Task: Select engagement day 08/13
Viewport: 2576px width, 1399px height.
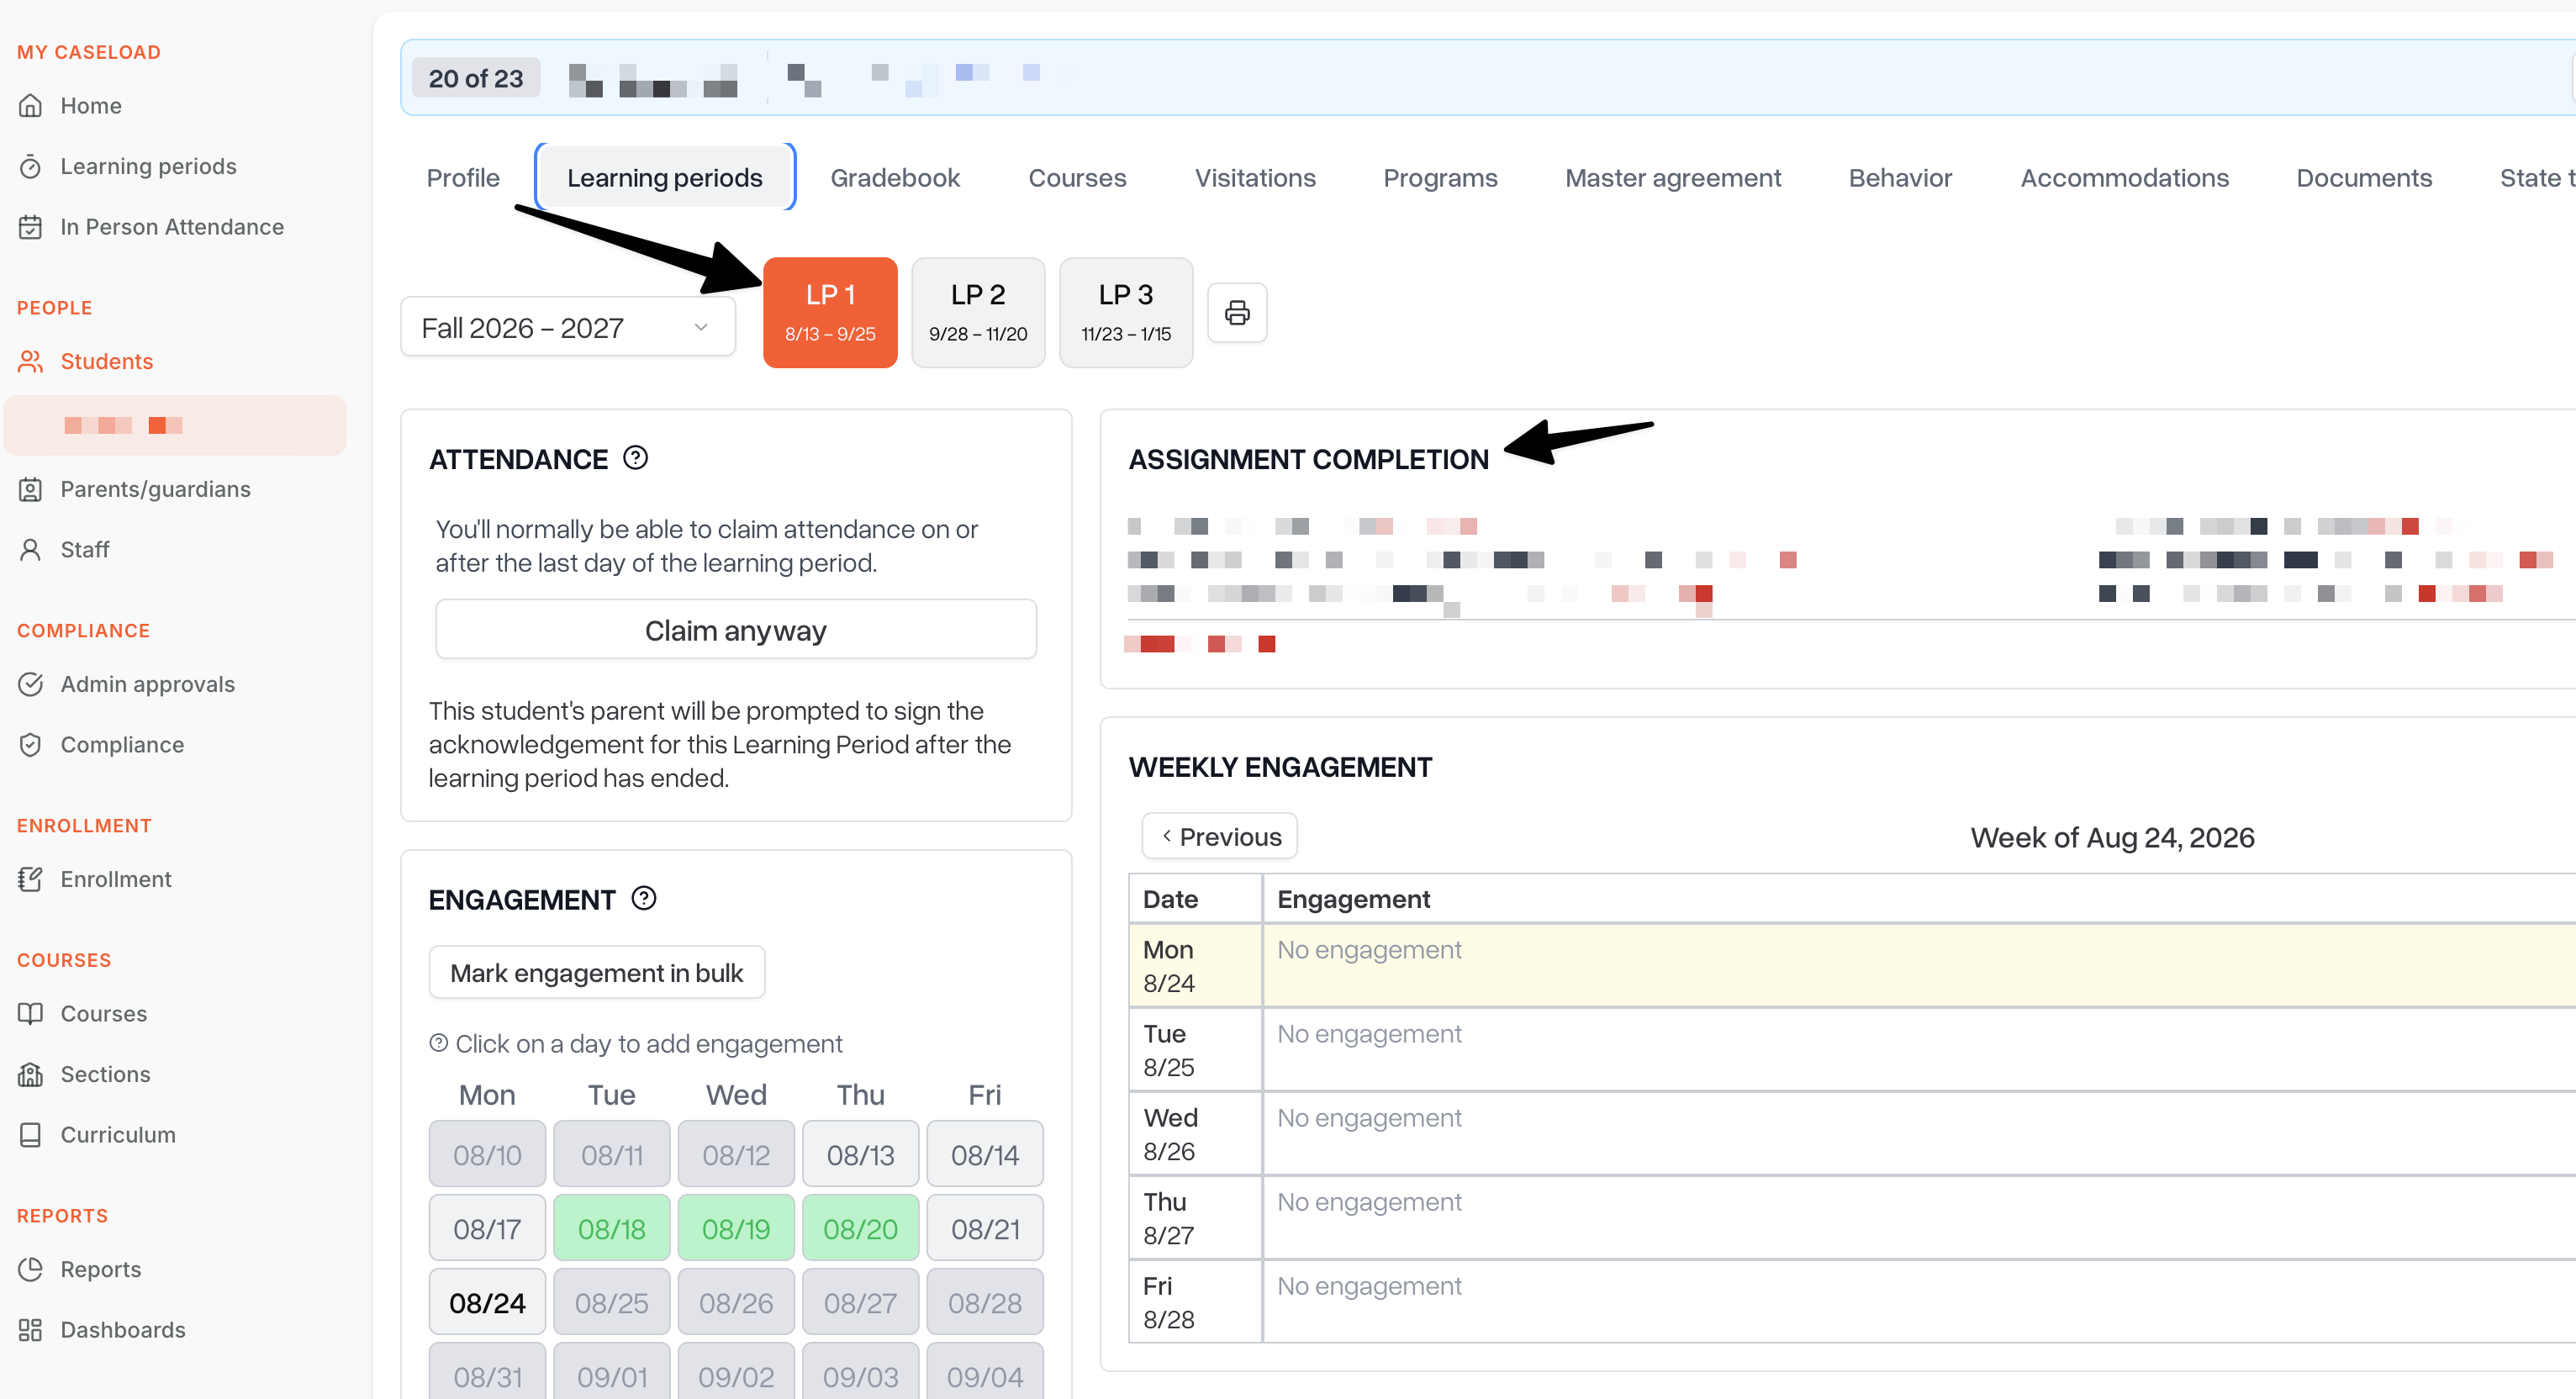Action: [x=861, y=1154]
